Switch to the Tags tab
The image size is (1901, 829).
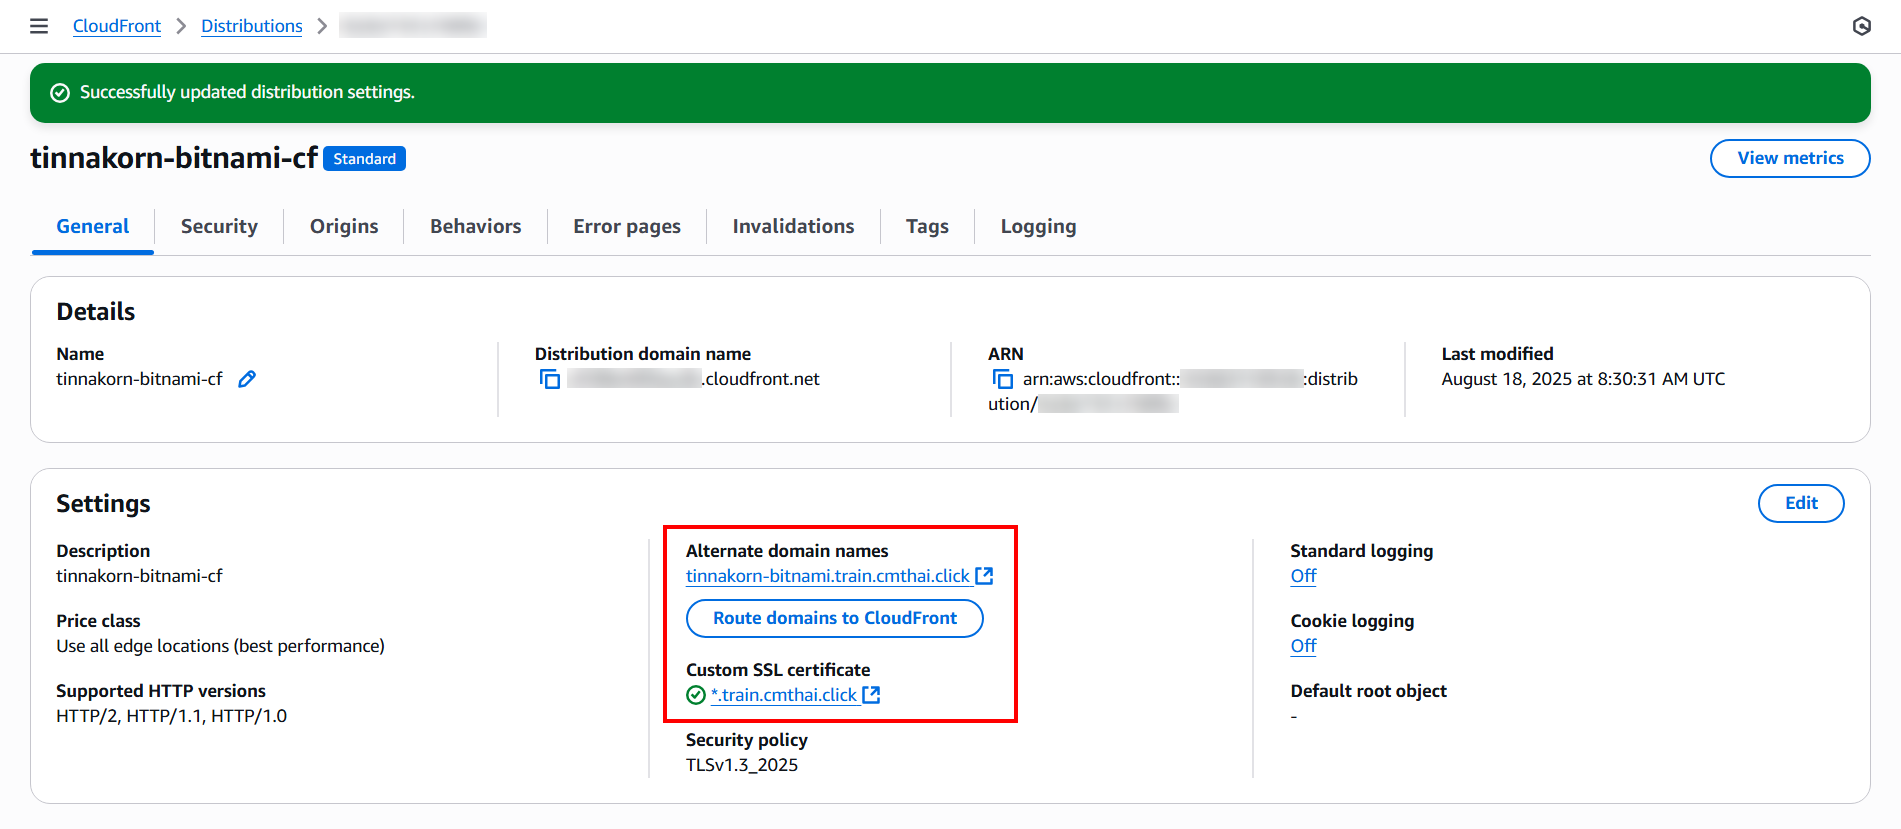click(x=927, y=227)
